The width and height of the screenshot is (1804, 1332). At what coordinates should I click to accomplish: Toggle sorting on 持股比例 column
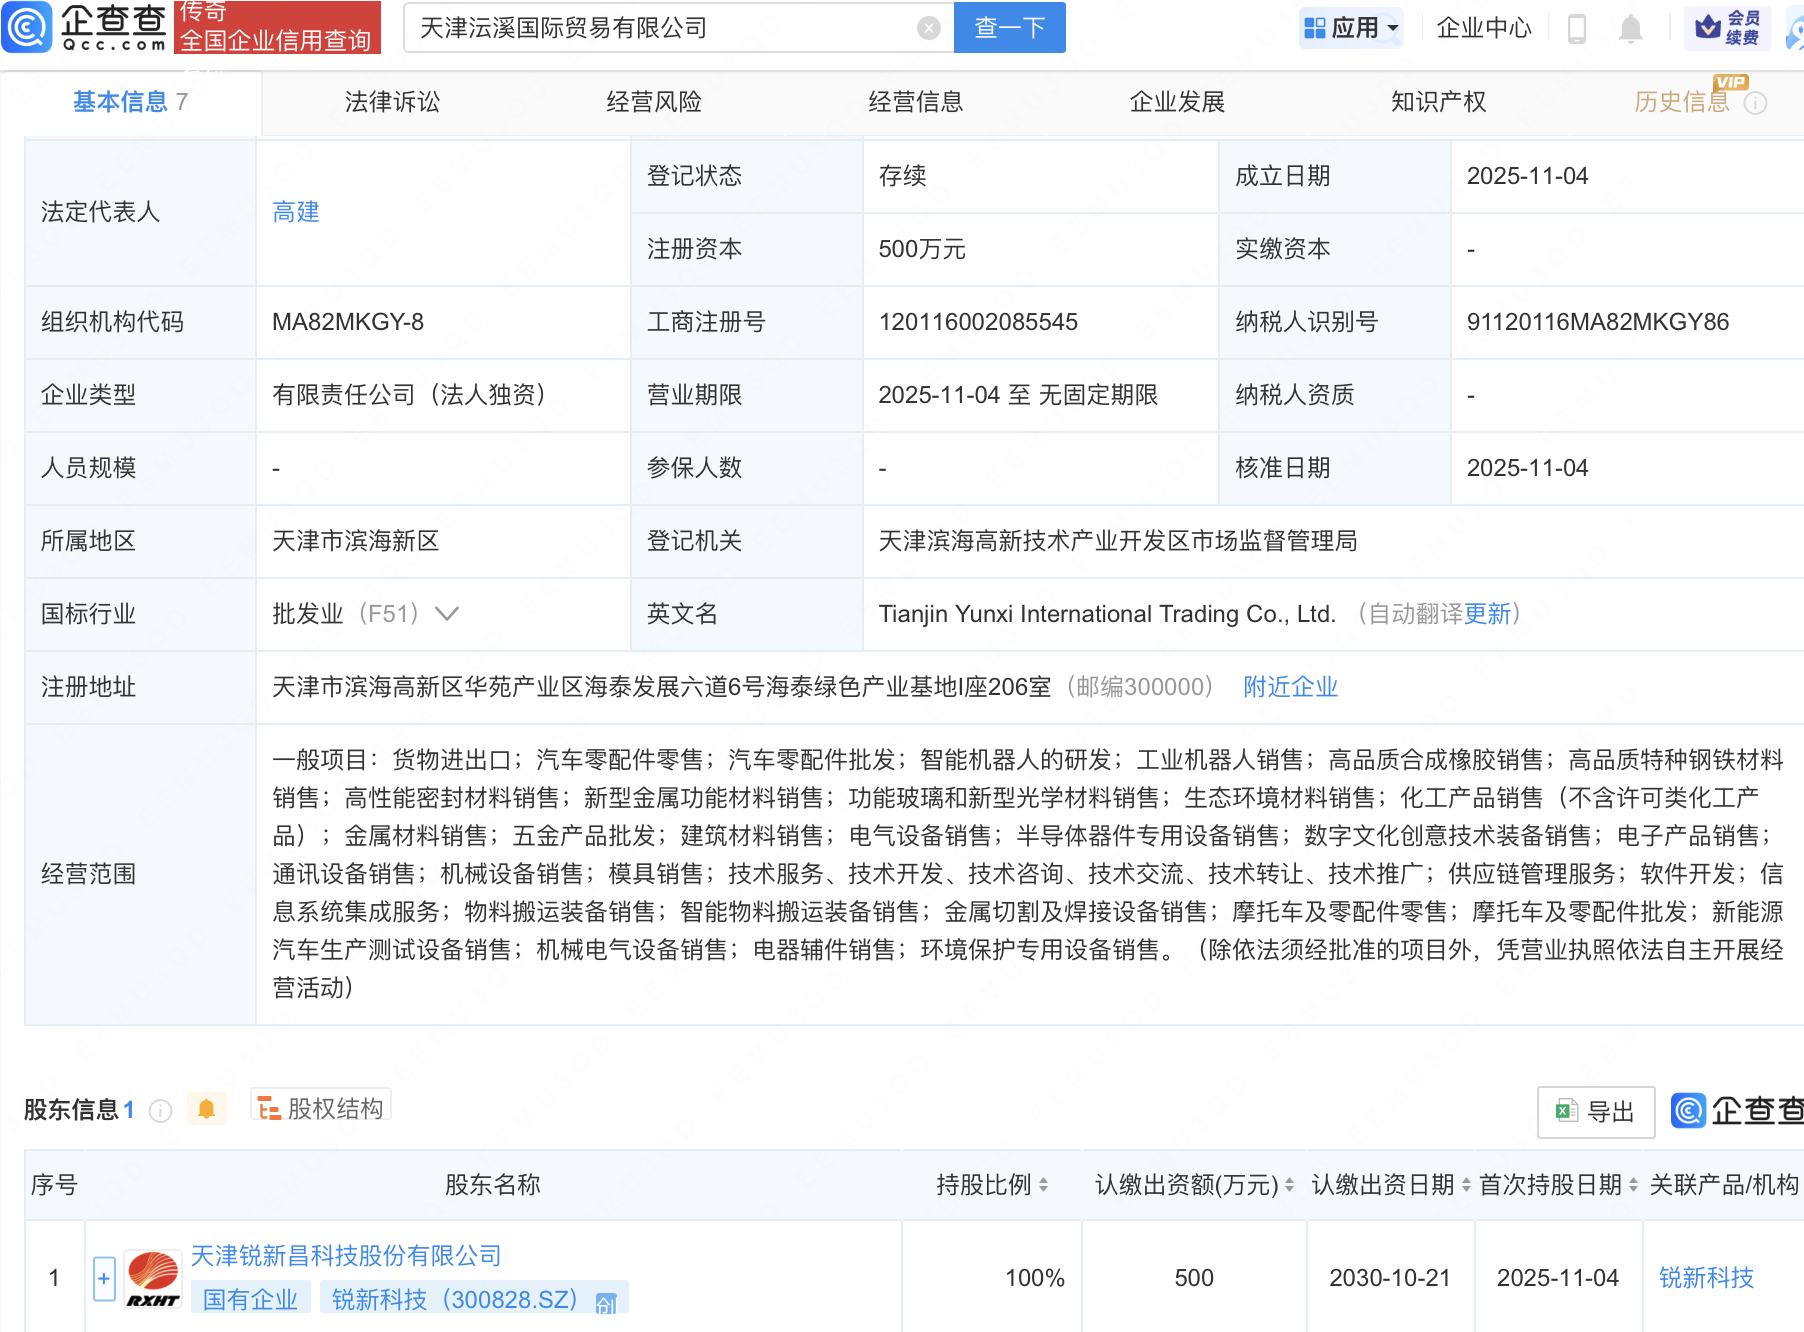[x=1042, y=1186]
